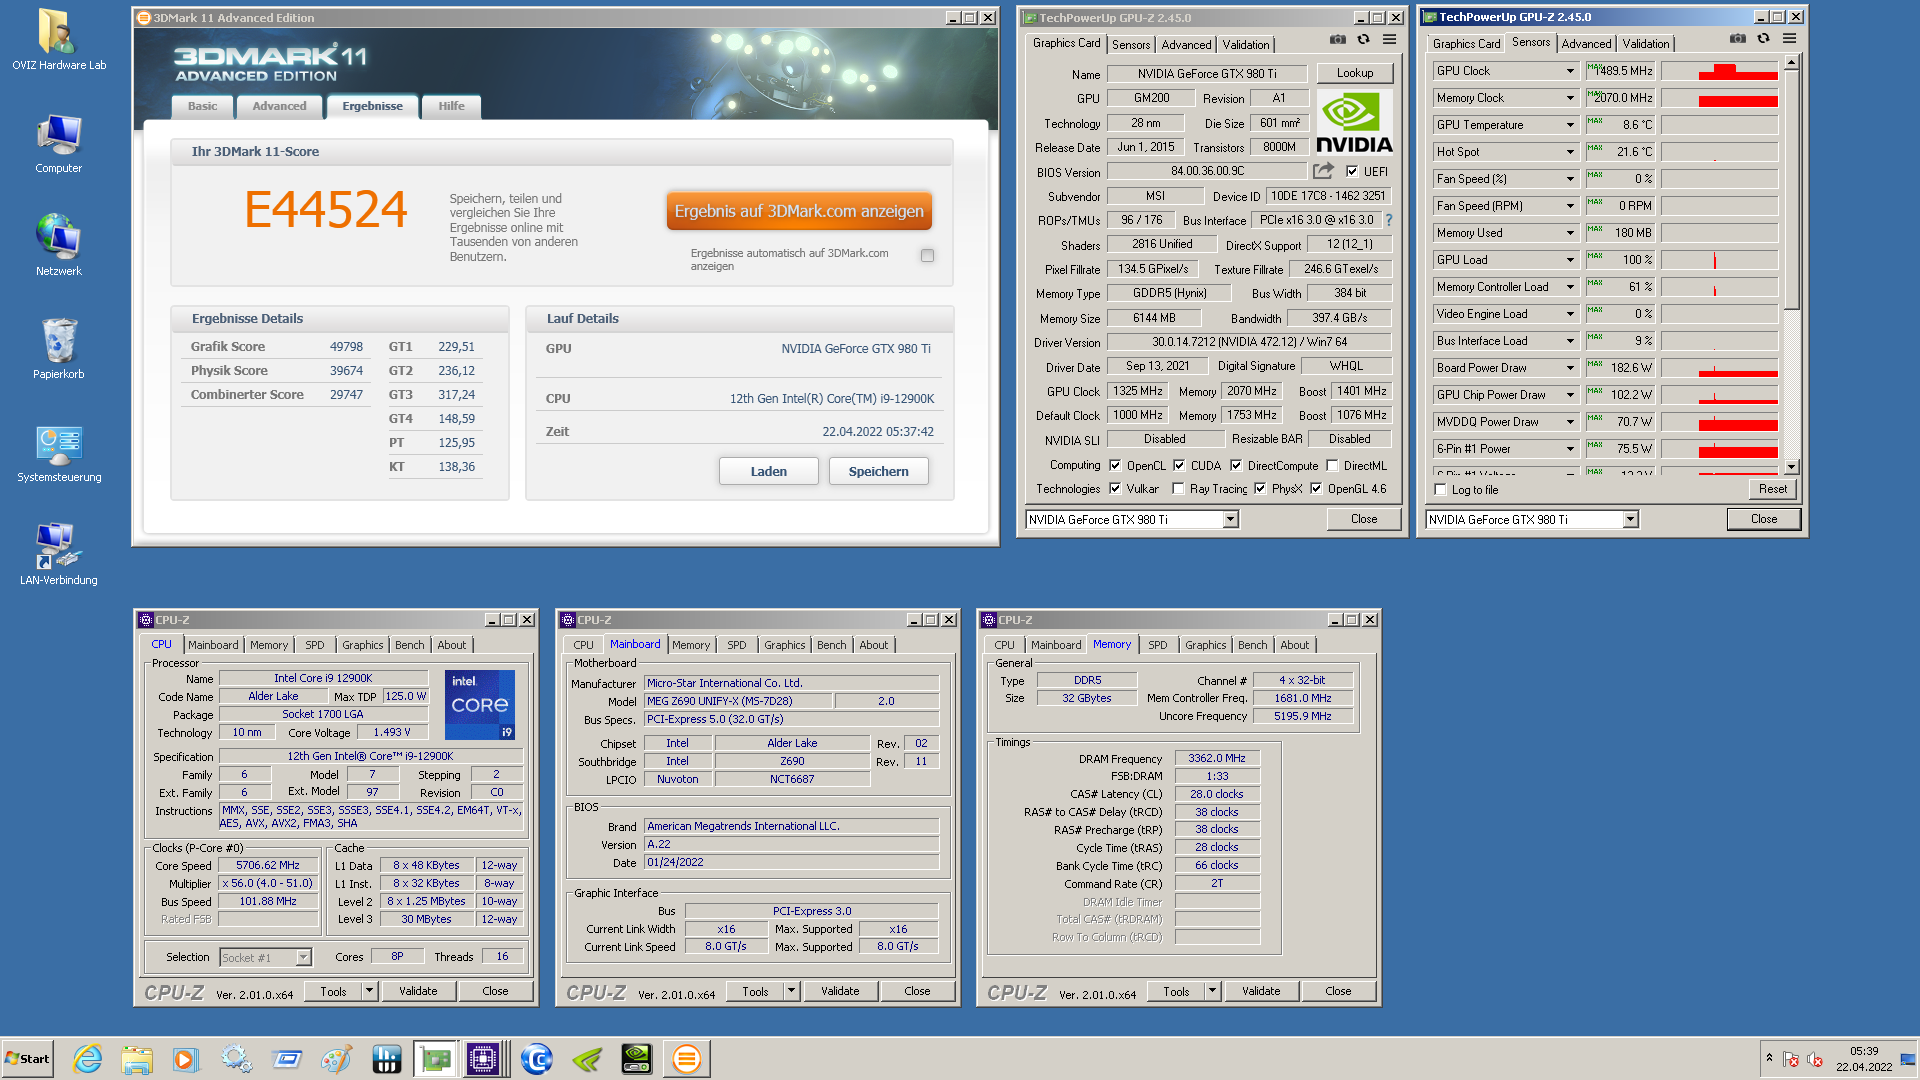The image size is (1920, 1080).
Task: Click refresh icon in GPU-Z Graphics Card window
Action: [1364, 40]
